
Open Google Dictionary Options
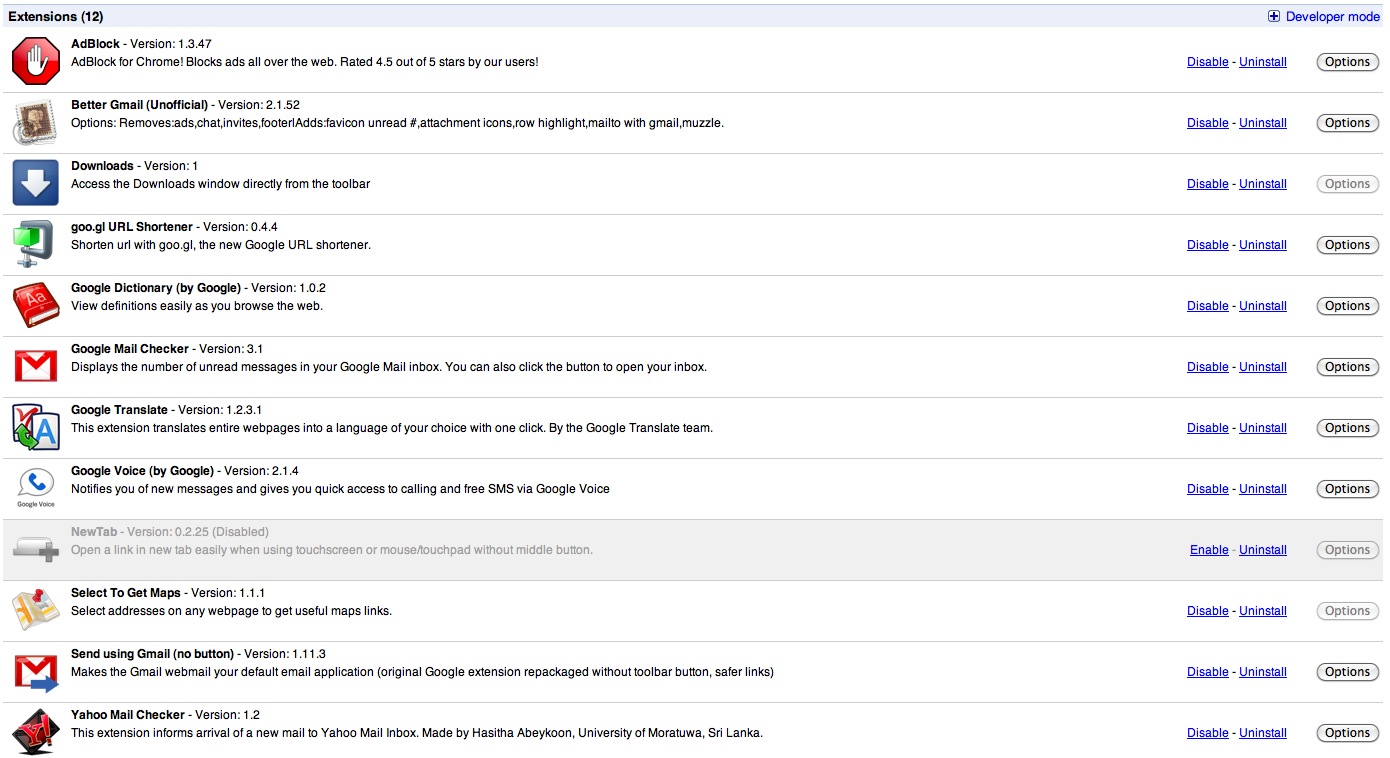tap(1347, 306)
